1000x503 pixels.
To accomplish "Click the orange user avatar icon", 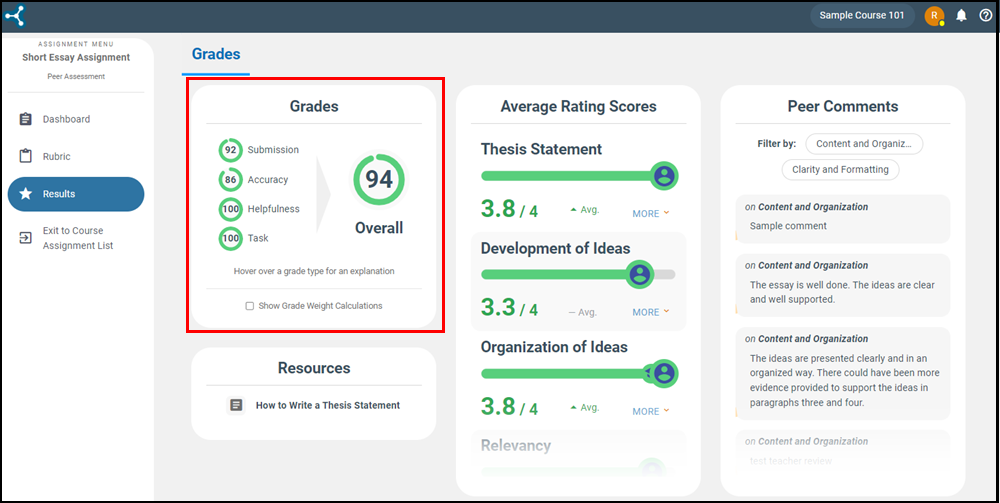I will (934, 15).
